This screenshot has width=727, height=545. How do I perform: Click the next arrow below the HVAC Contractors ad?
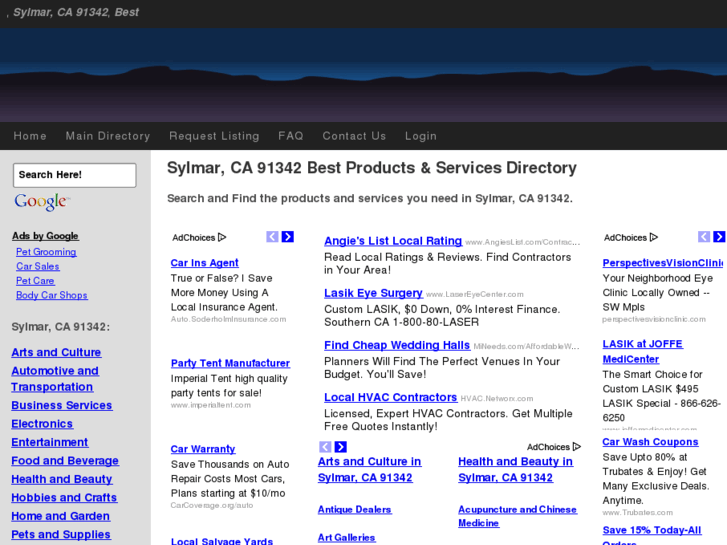341,447
